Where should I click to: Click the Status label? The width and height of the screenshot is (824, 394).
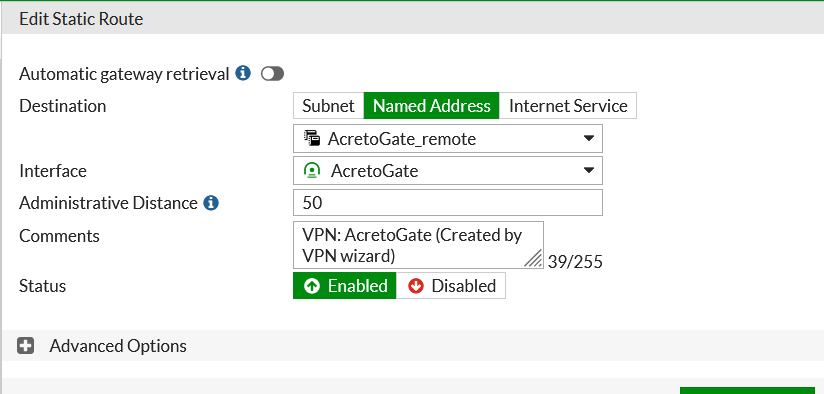(43, 286)
